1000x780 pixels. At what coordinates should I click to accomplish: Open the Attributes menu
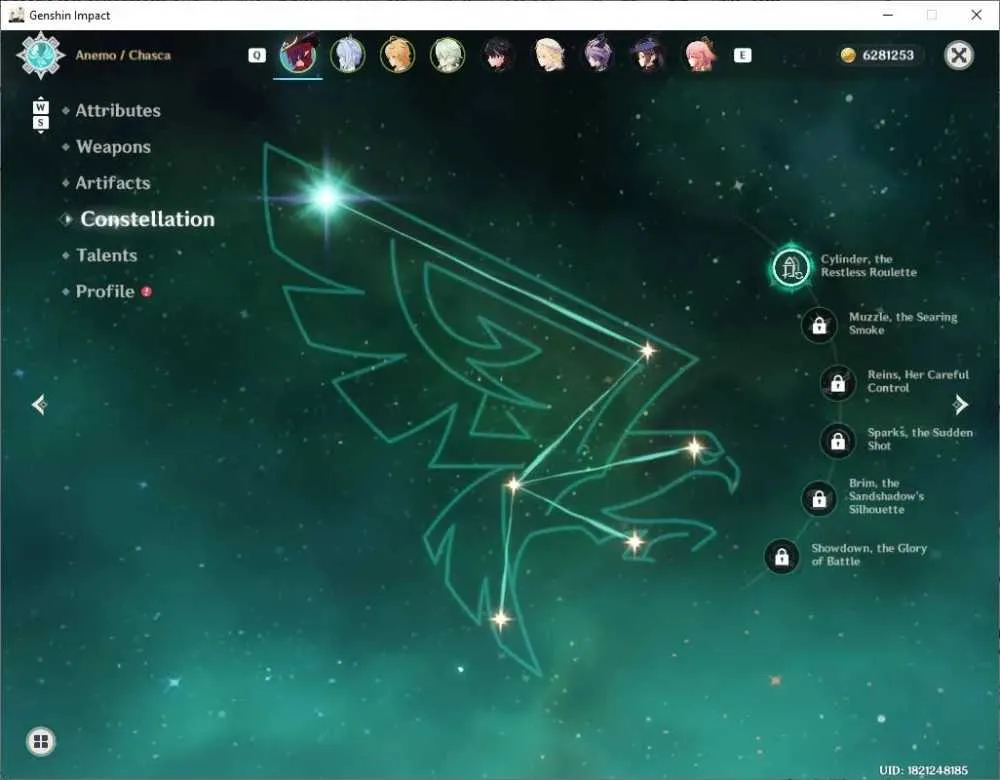tap(118, 111)
